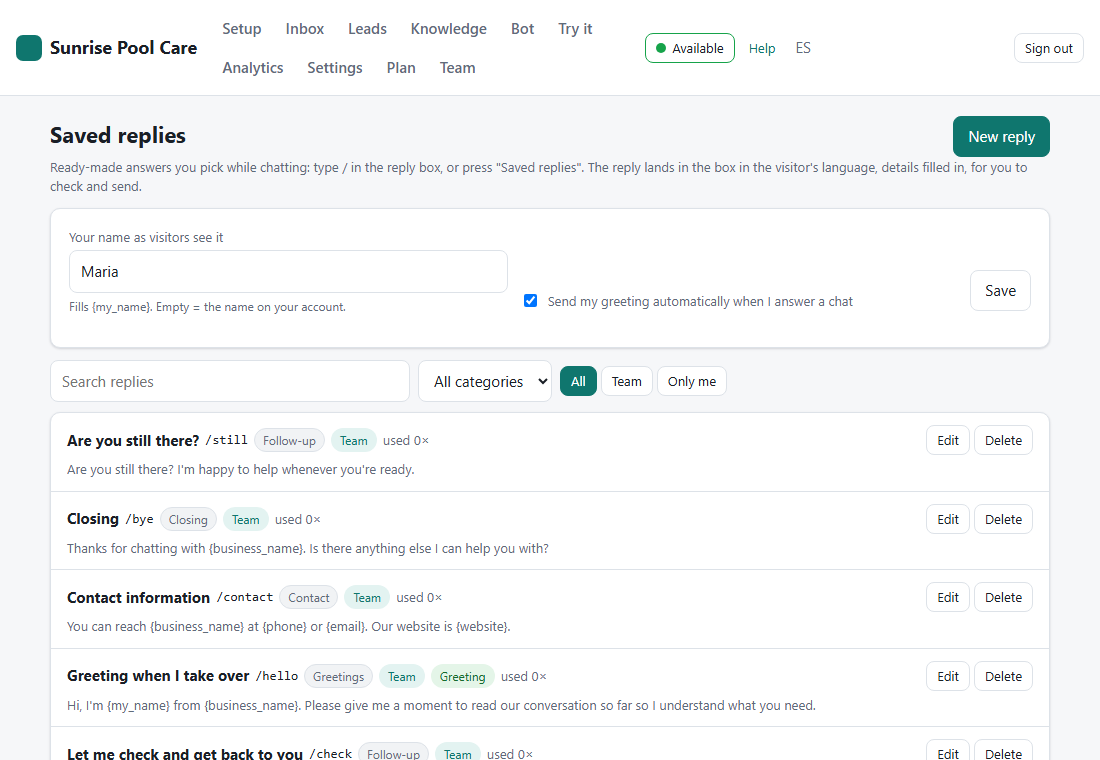
Task: Click the Contact tag on /contact reply
Action: (309, 597)
